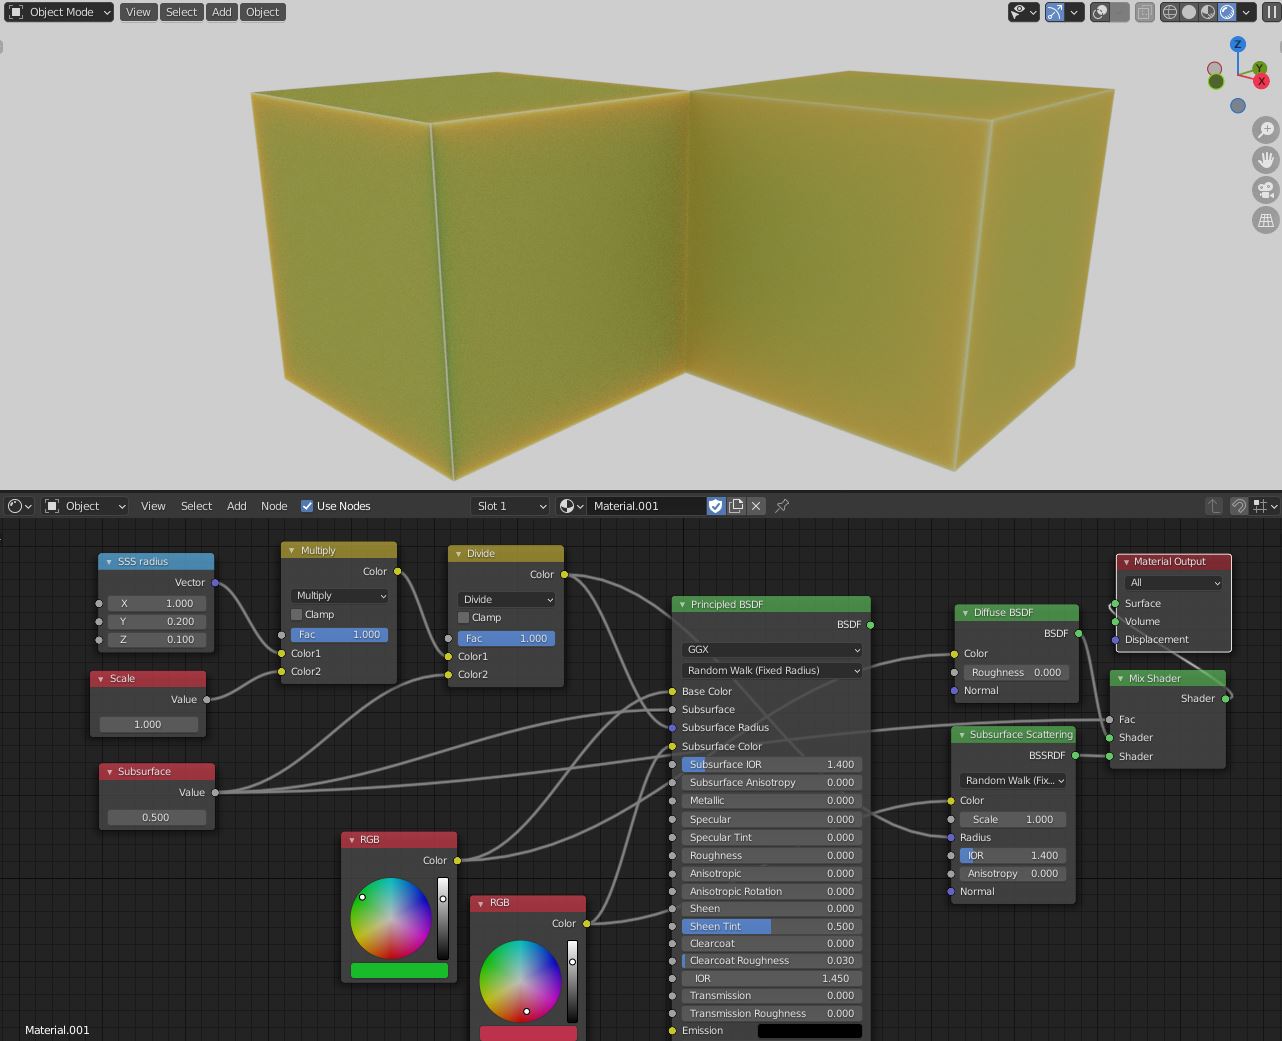Duplicate Material.001 with new material icon
Viewport: 1282px width, 1041px height.
[736, 506]
